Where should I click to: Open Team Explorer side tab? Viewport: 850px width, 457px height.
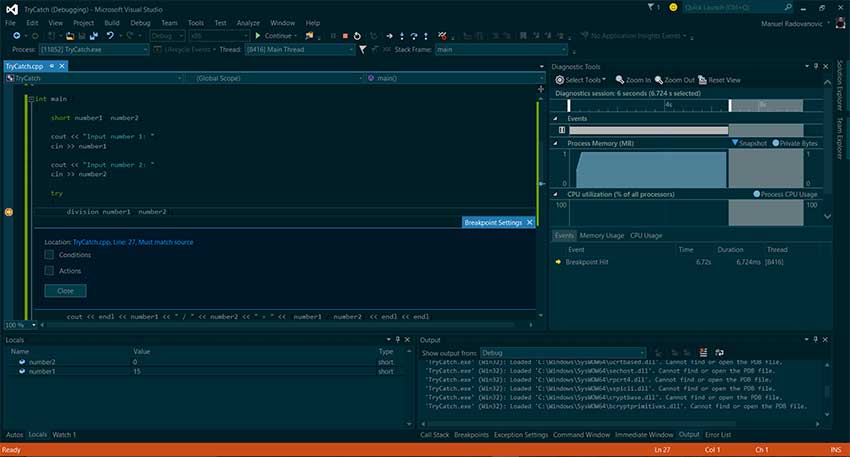tap(840, 138)
